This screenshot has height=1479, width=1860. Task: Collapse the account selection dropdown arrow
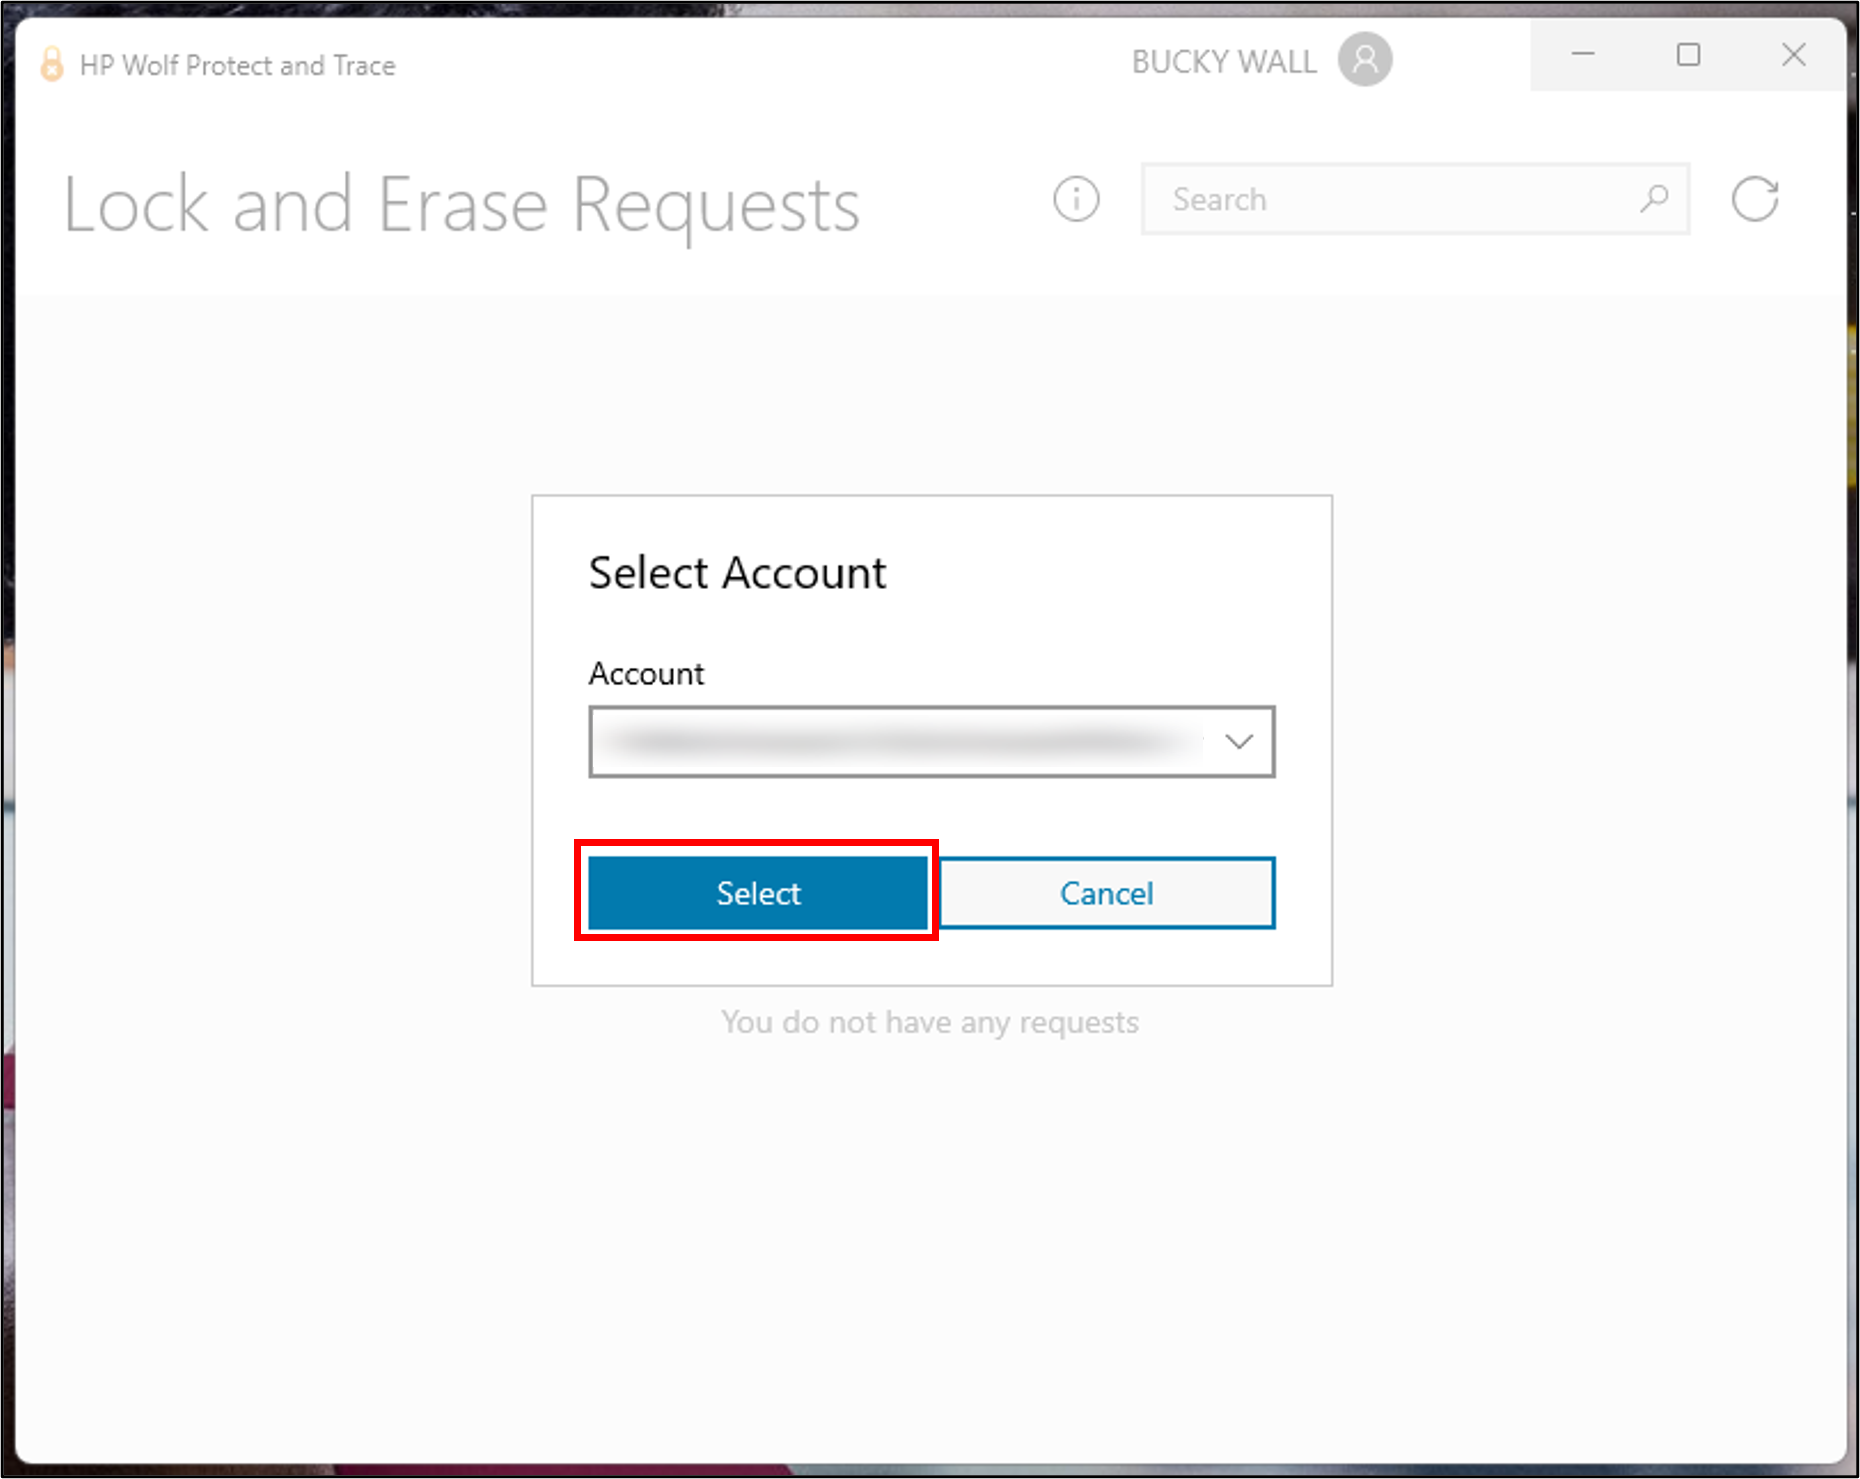1240,742
